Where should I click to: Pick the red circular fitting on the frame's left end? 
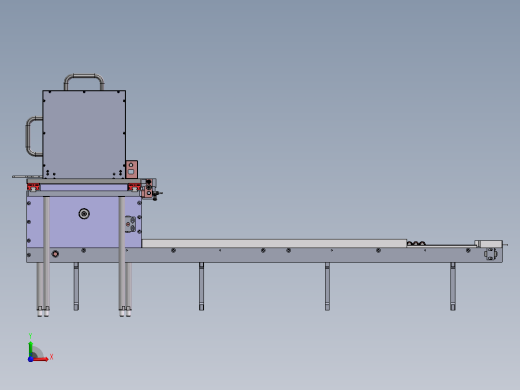click(x=55, y=254)
